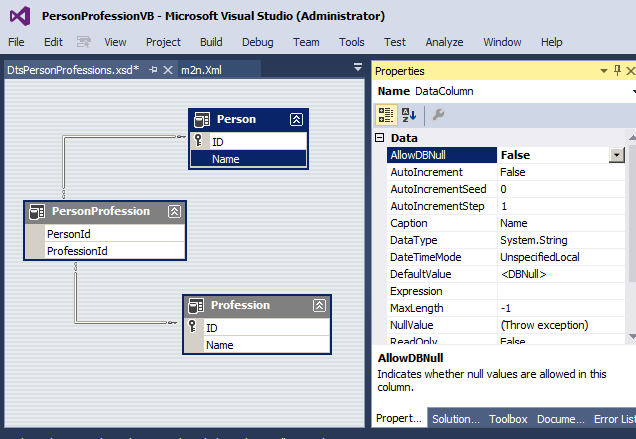Select the ID column in Person table

[248, 142]
